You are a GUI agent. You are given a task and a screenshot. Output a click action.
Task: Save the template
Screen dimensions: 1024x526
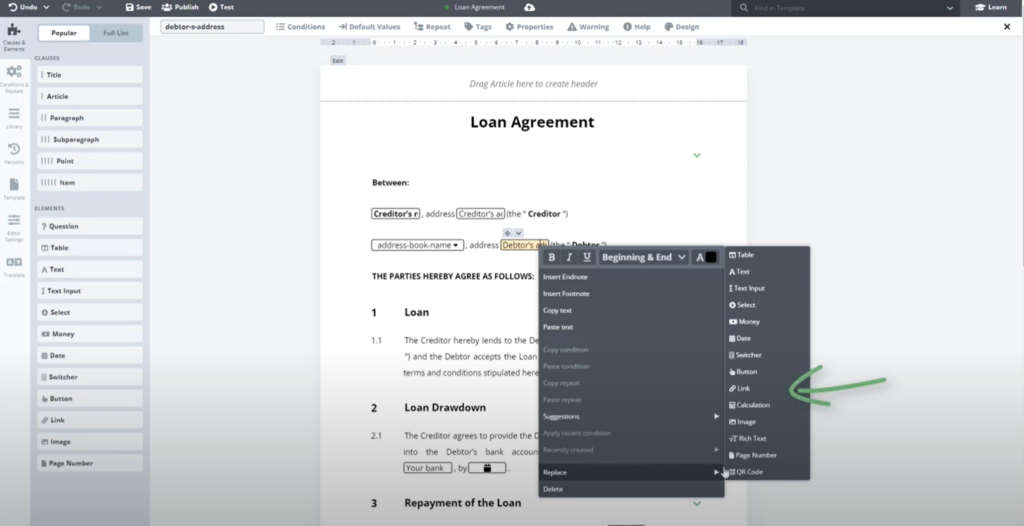[x=138, y=7]
